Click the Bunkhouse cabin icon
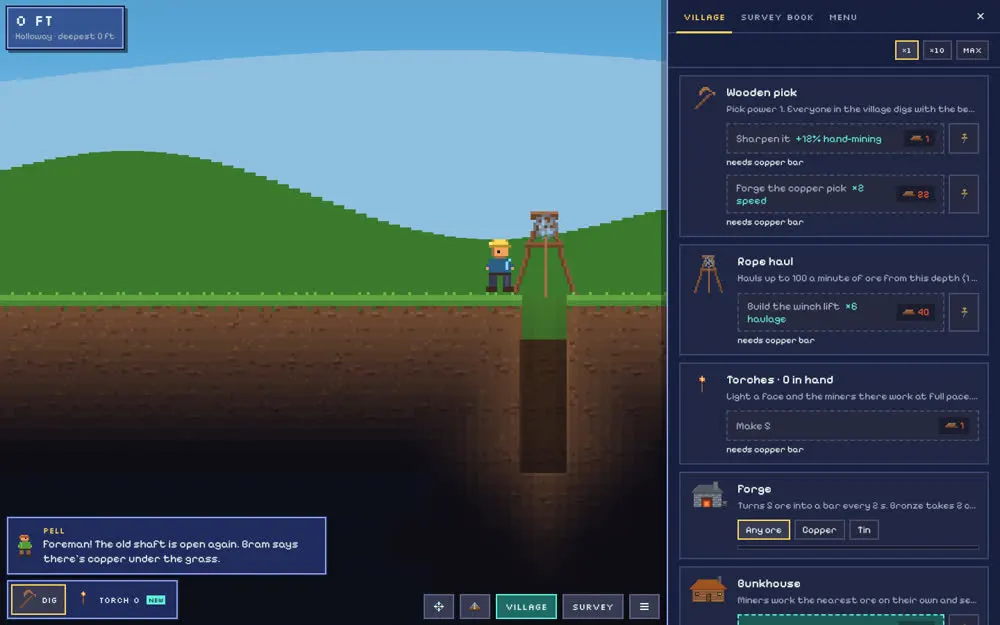The width and height of the screenshot is (1000, 625). (708, 590)
